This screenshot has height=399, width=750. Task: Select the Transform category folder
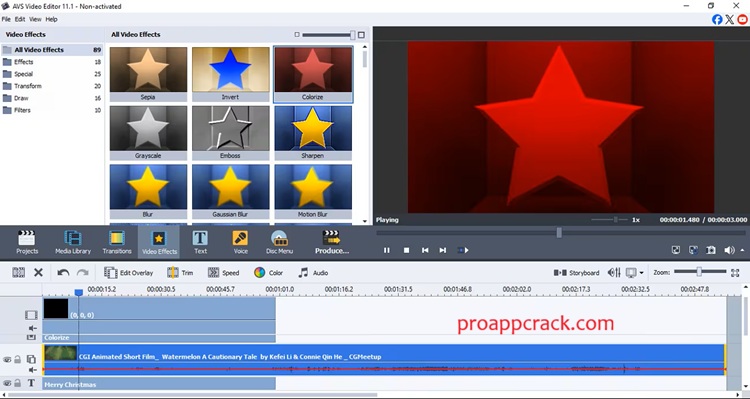tap(52, 86)
